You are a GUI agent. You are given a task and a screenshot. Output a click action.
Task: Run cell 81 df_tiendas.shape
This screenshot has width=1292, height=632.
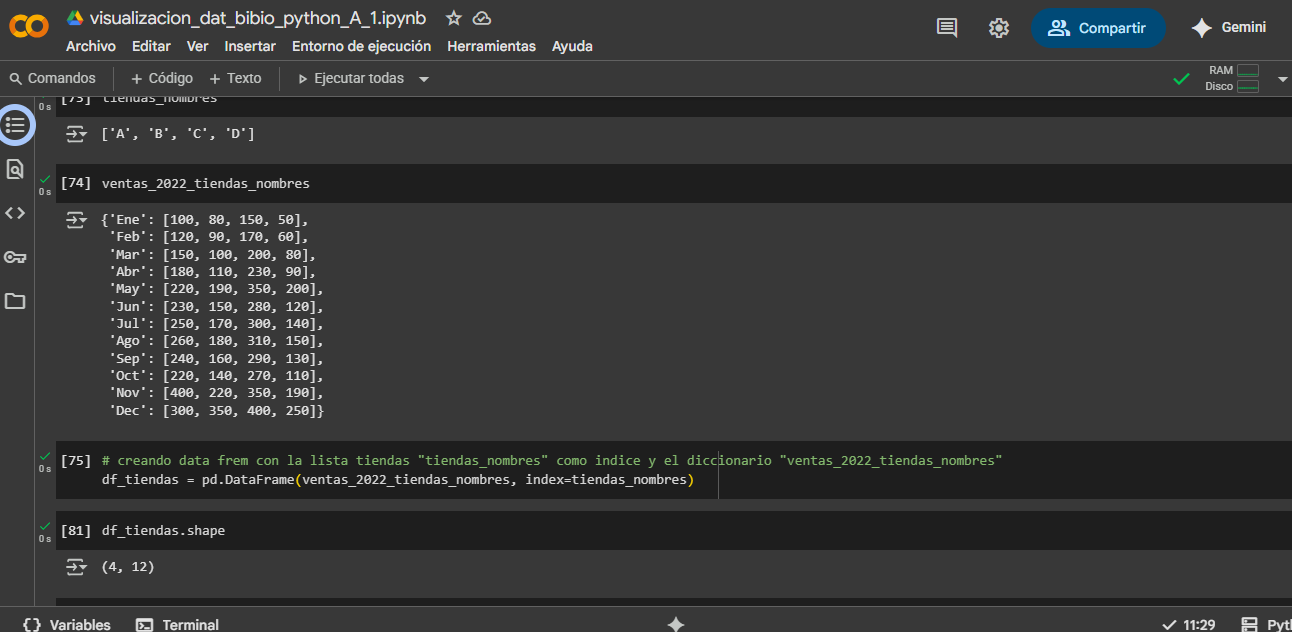[76, 531]
